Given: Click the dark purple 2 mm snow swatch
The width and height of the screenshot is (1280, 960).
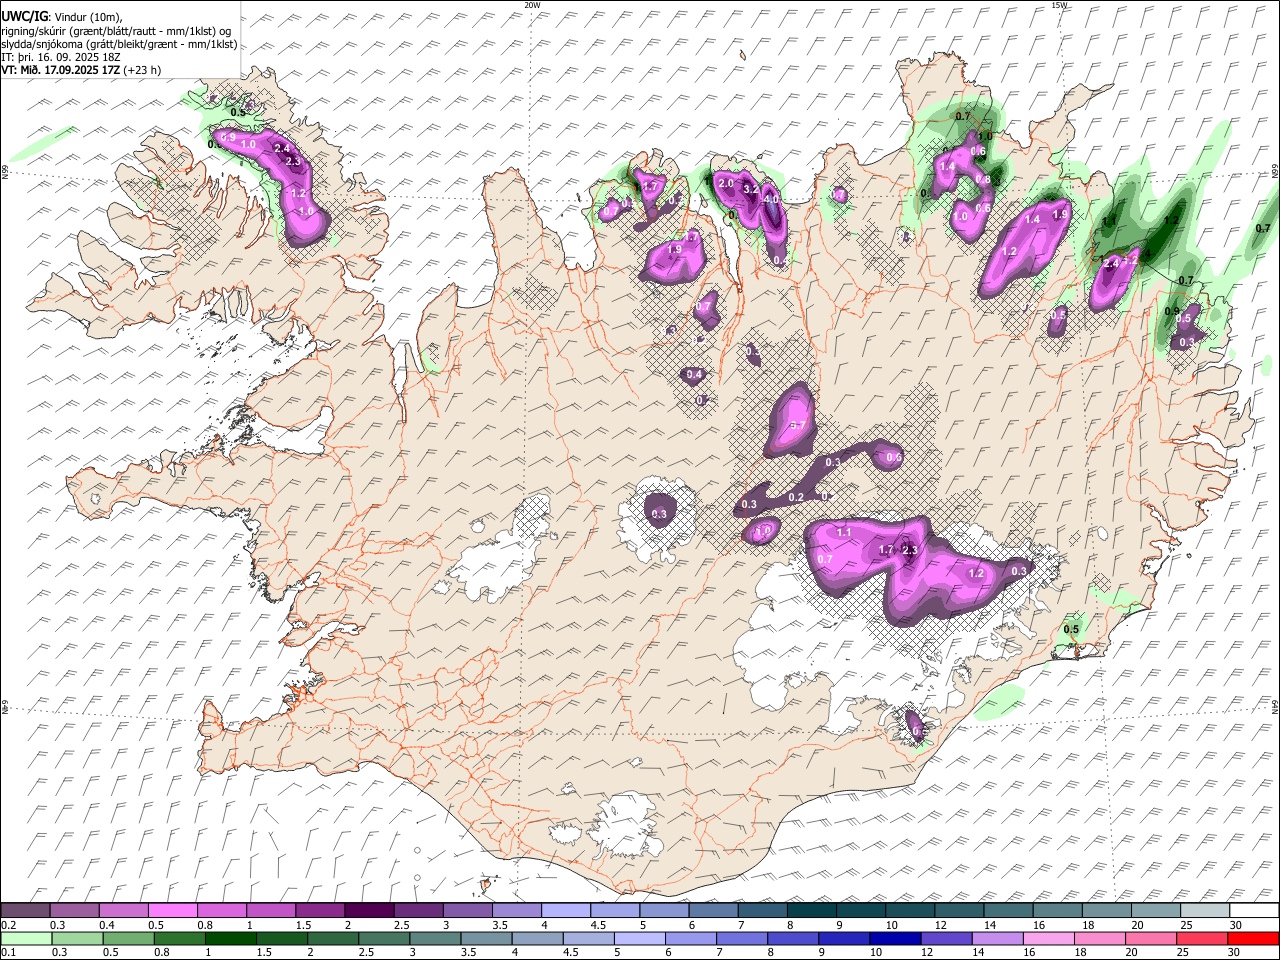Looking at the screenshot, I should (368, 911).
